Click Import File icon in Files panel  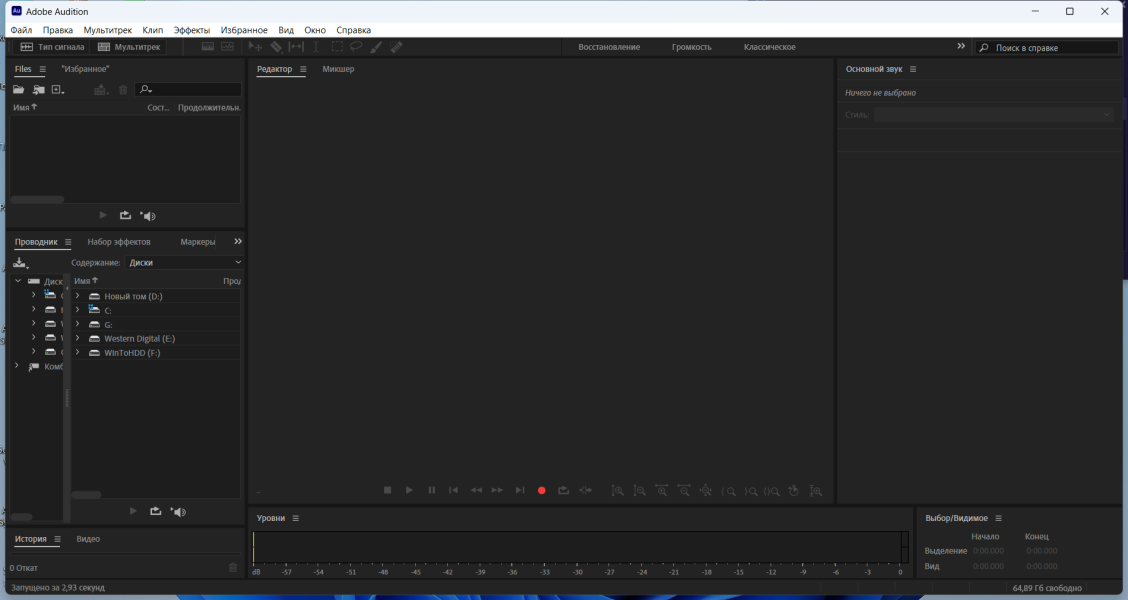[x=39, y=89]
